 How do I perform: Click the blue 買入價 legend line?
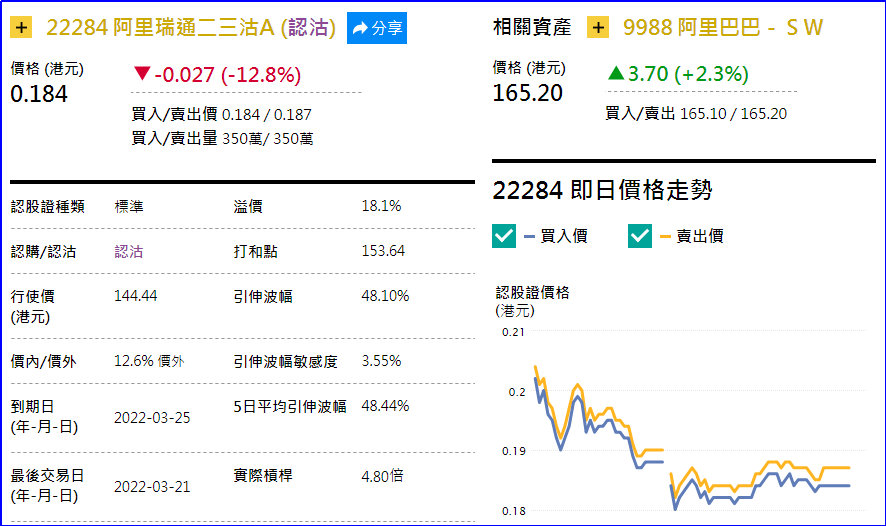[531, 237]
